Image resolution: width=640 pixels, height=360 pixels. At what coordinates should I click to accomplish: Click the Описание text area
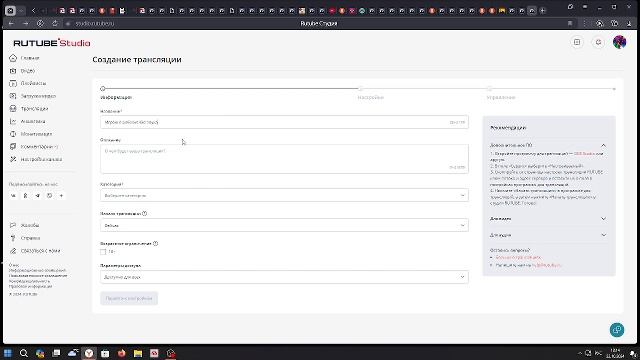284,159
